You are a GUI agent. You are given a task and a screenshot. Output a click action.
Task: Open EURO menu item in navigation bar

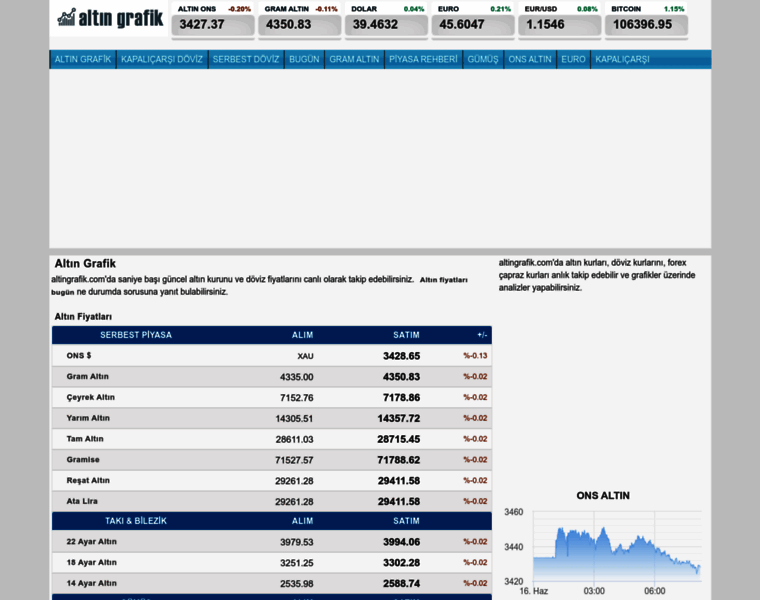click(x=573, y=59)
